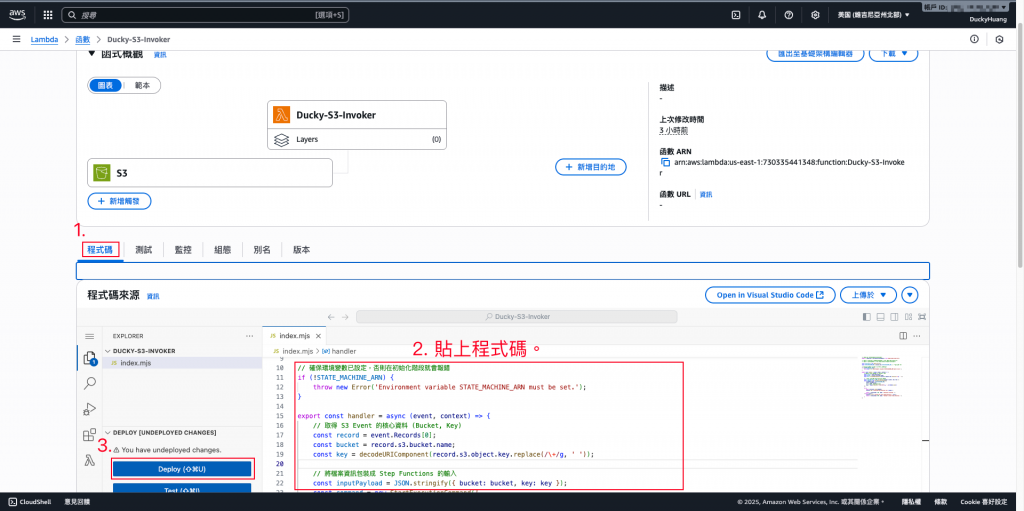Switch to the 程式碼 tab
The height and width of the screenshot is (511, 1024).
(101, 250)
